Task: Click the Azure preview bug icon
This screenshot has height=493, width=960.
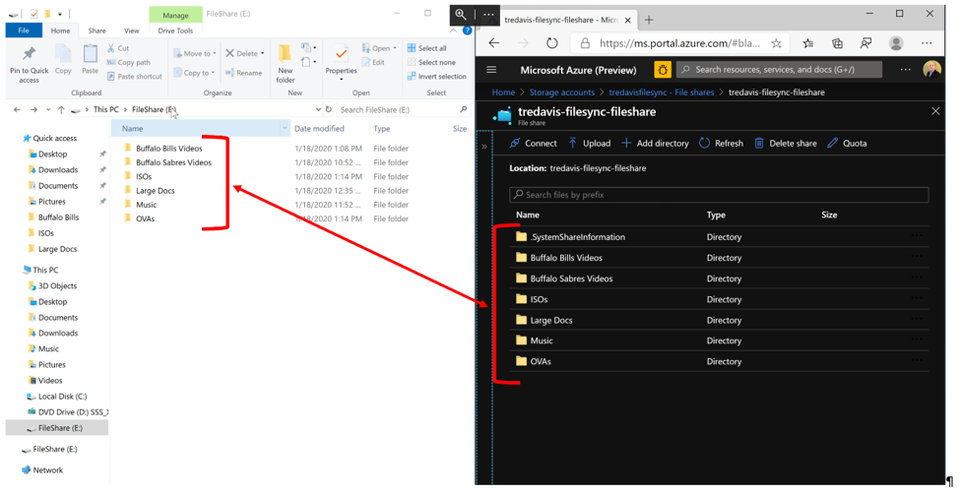Action: [662, 70]
